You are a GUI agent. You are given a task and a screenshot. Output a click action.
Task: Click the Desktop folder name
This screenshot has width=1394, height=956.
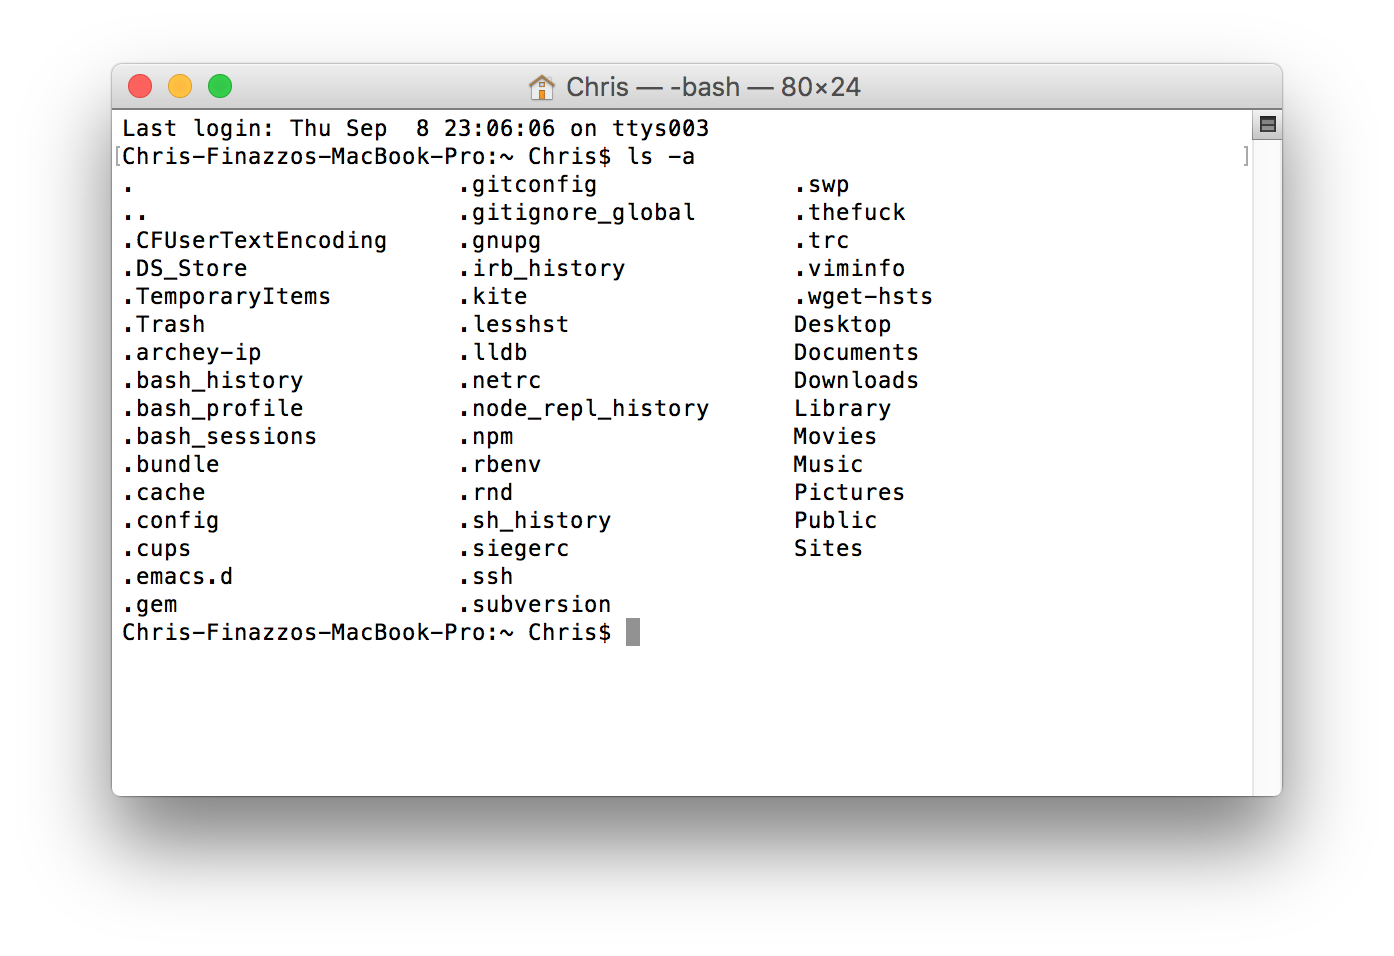842,325
